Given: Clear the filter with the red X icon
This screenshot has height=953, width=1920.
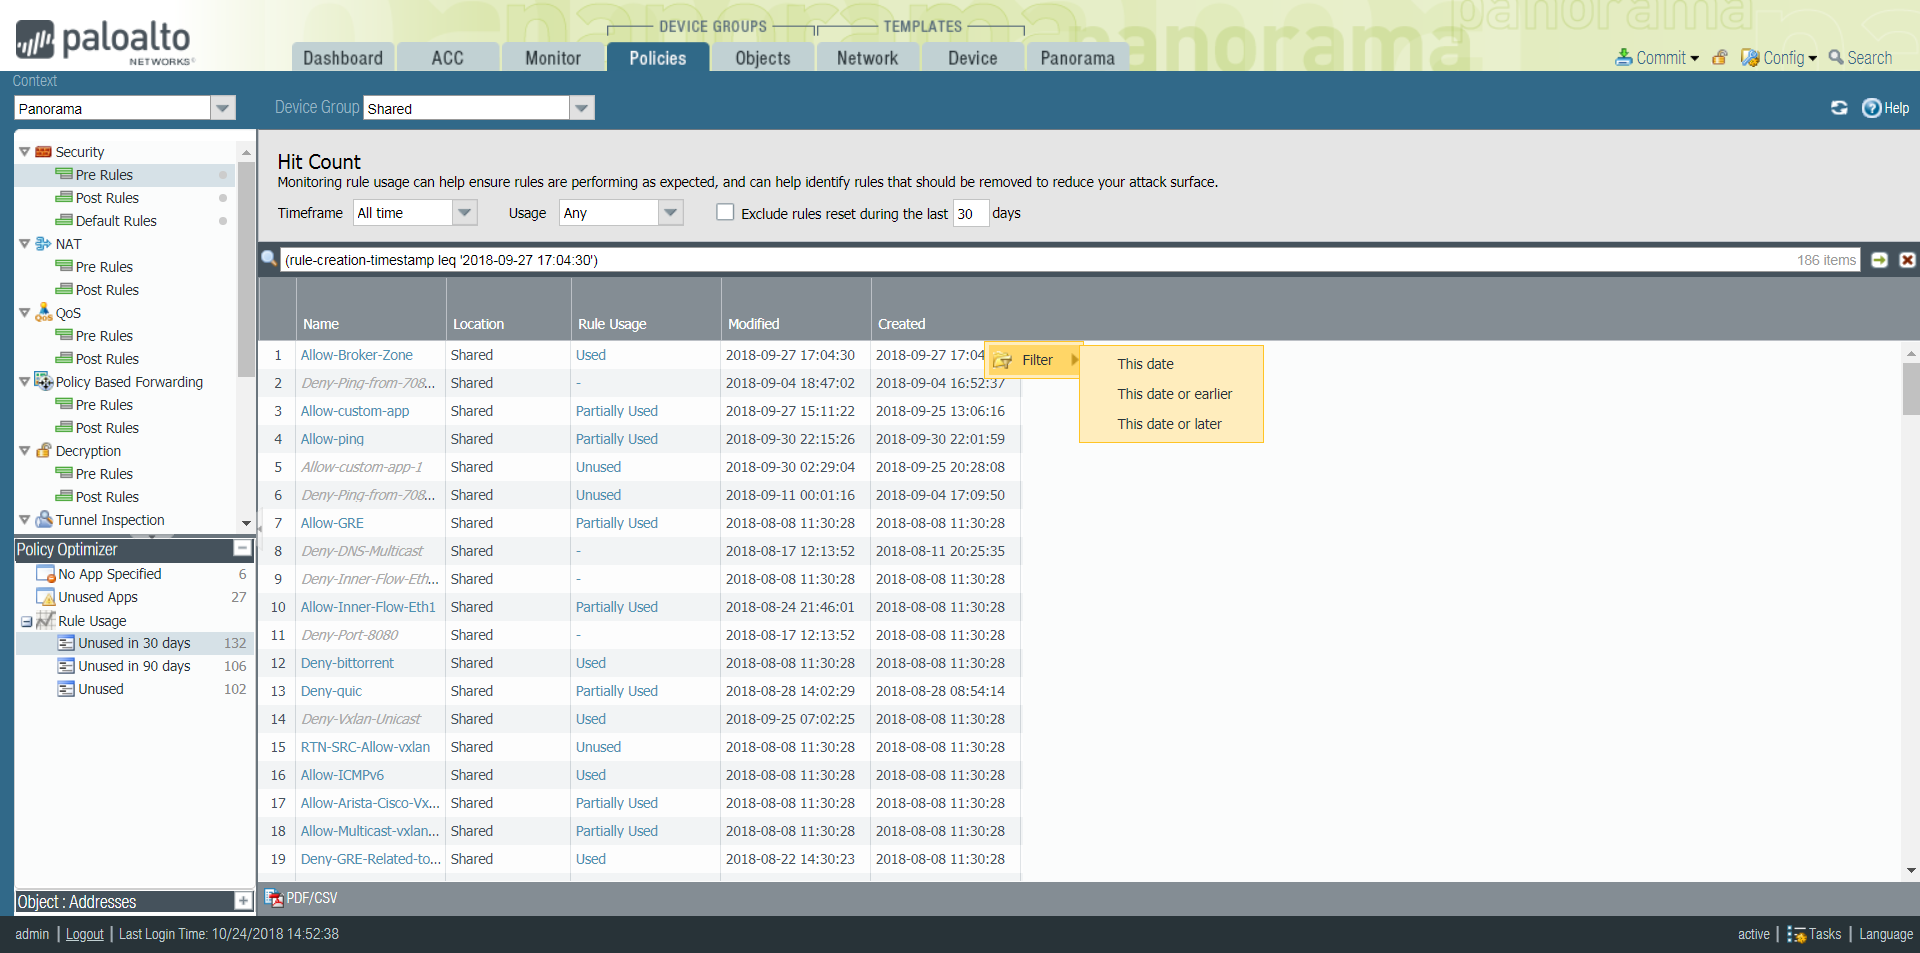Looking at the screenshot, I should 1907,260.
